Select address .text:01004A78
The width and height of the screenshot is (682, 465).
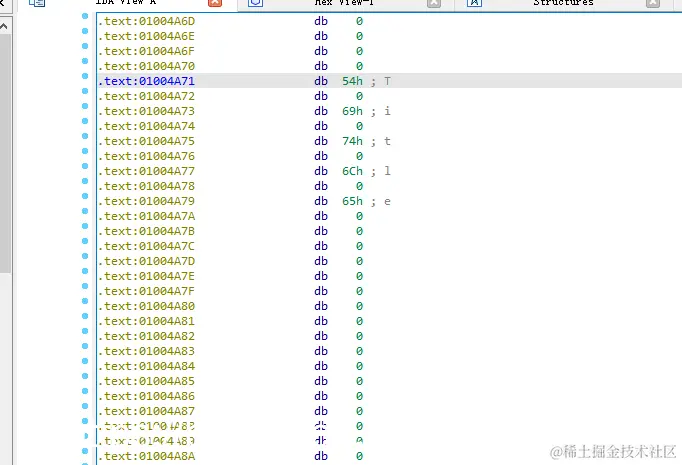(x=147, y=186)
